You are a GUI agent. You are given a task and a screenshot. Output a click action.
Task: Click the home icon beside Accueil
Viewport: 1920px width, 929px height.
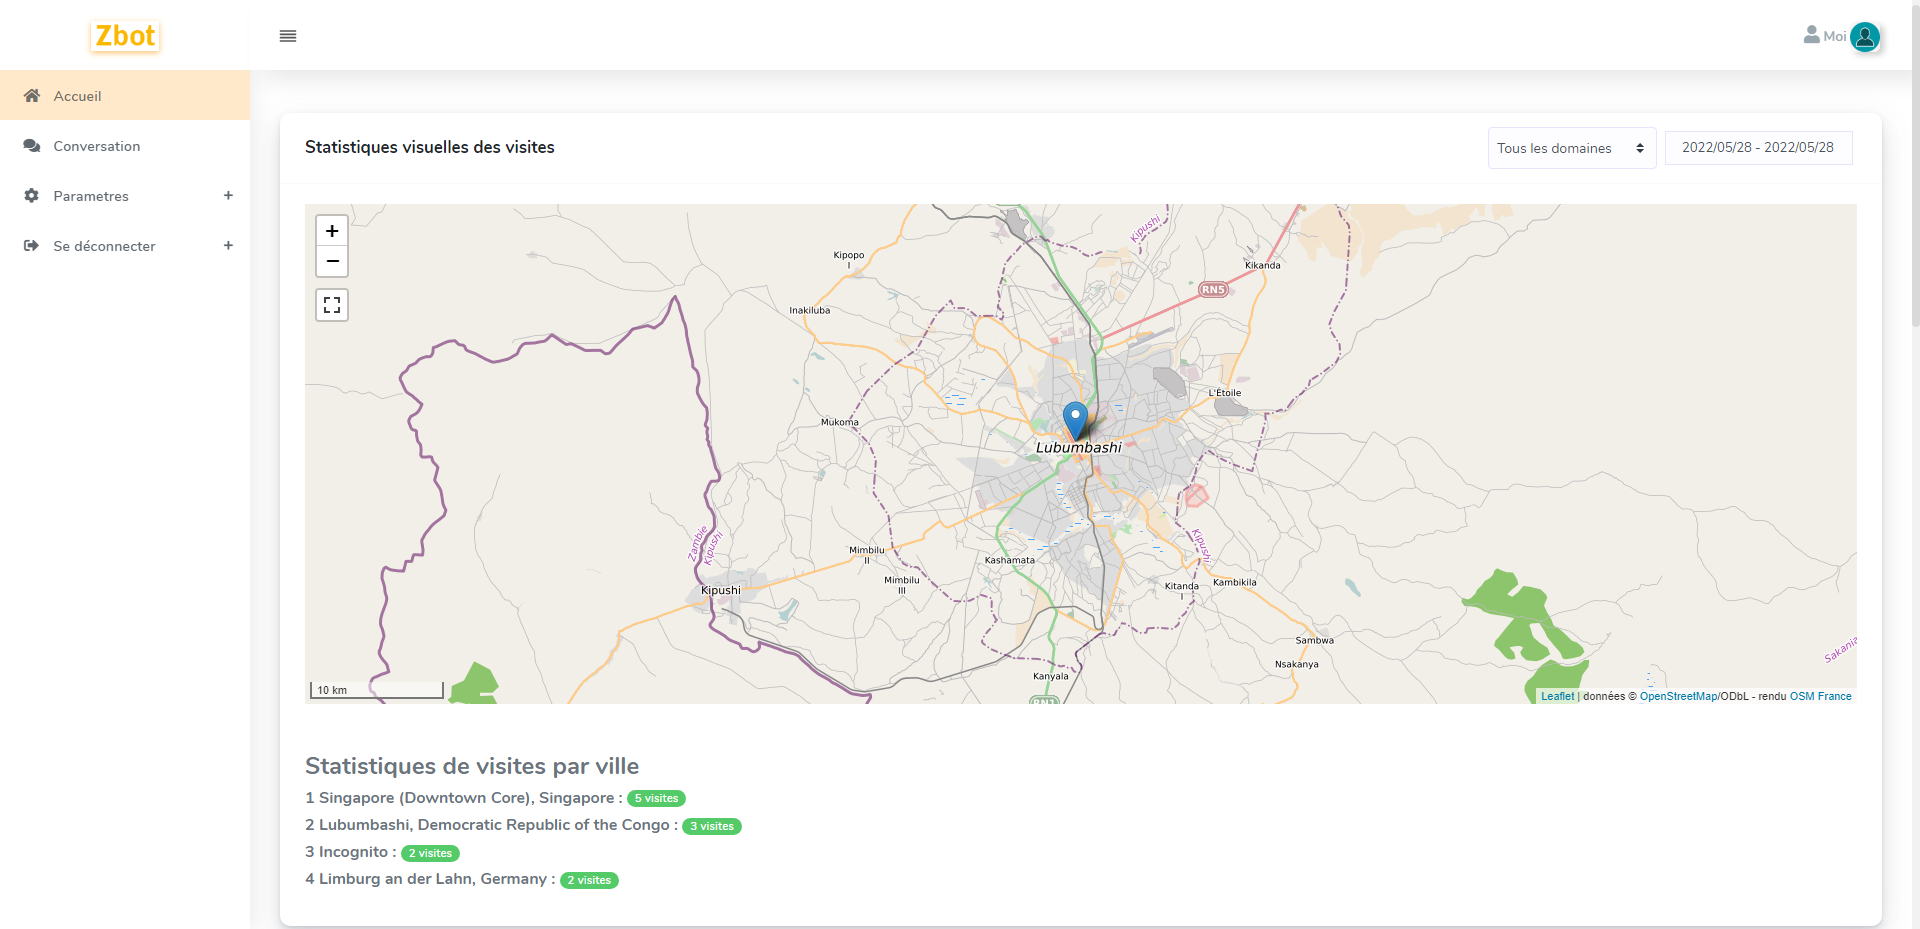tap(32, 96)
